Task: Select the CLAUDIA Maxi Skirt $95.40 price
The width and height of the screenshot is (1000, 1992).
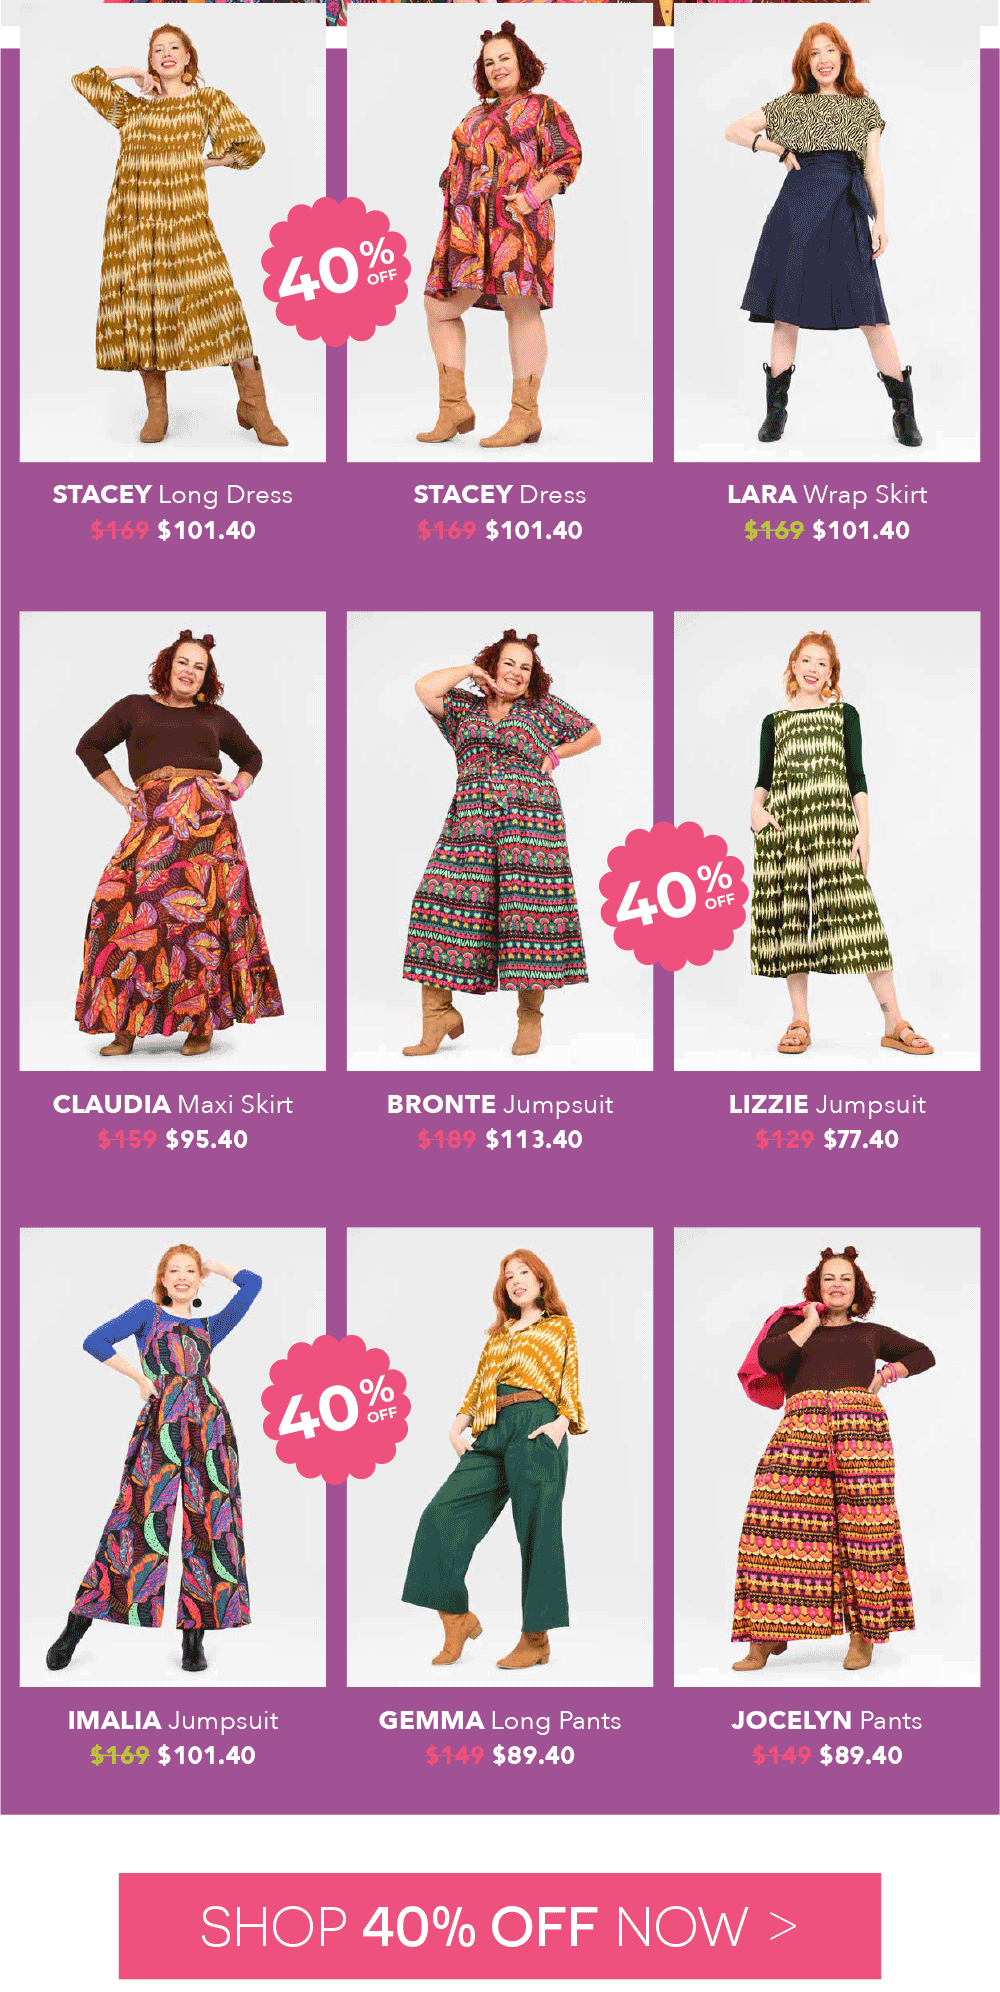Action: tap(206, 1139)
